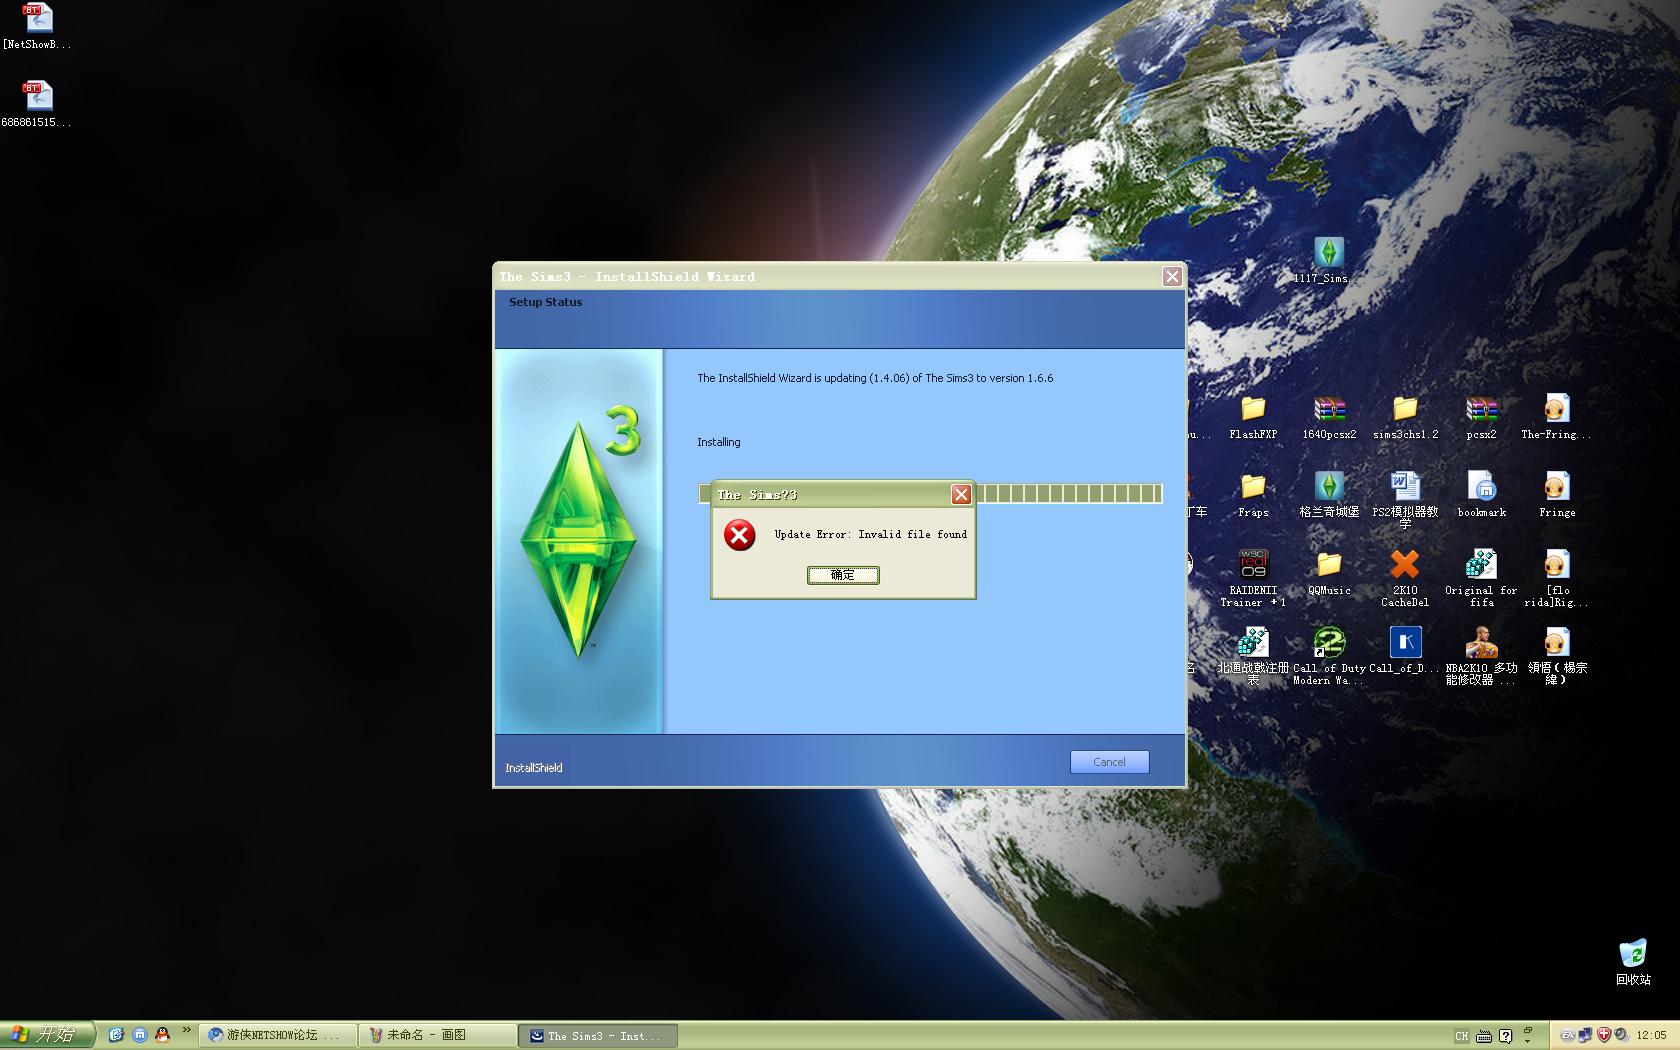Screen dimensions: 1680x1050
Task: Switch to 游侠NETSHOW论坛 taskbar window
Action: click(278, 1035)
